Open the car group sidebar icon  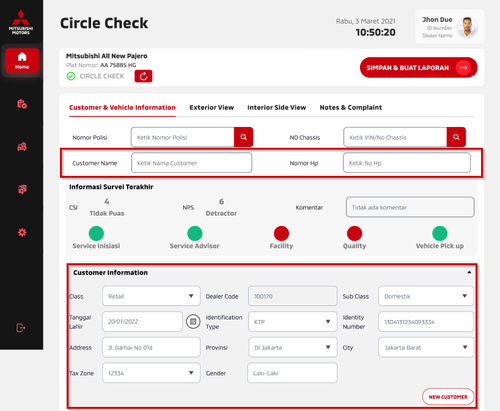(x=22, y=147)
